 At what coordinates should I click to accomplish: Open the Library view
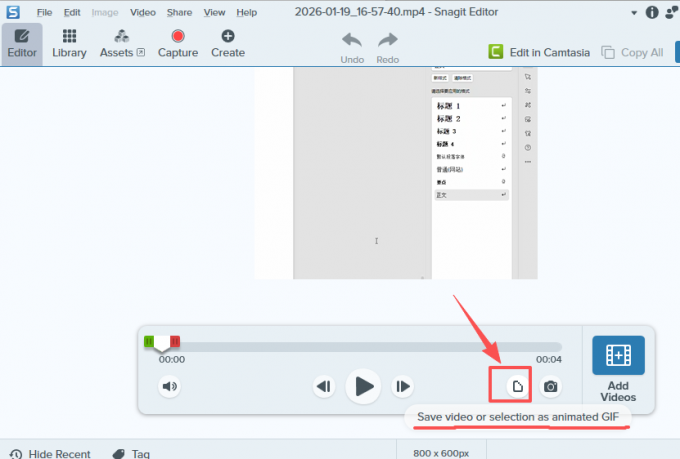69,44
